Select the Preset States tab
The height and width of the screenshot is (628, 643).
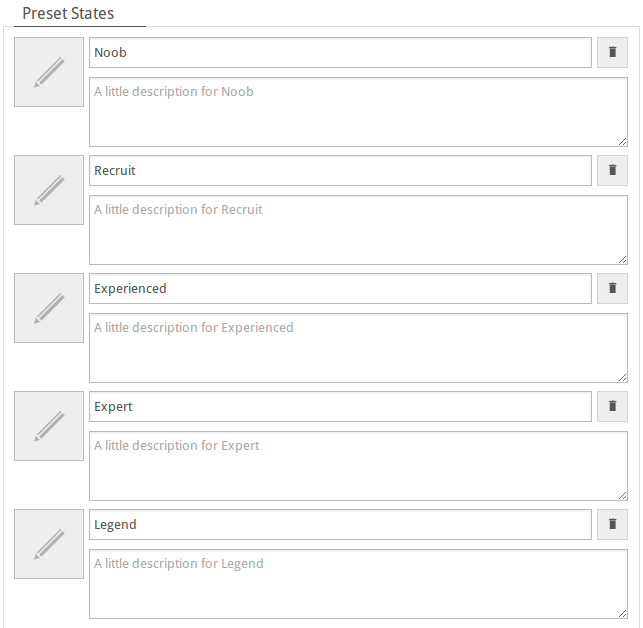point(68,14)
